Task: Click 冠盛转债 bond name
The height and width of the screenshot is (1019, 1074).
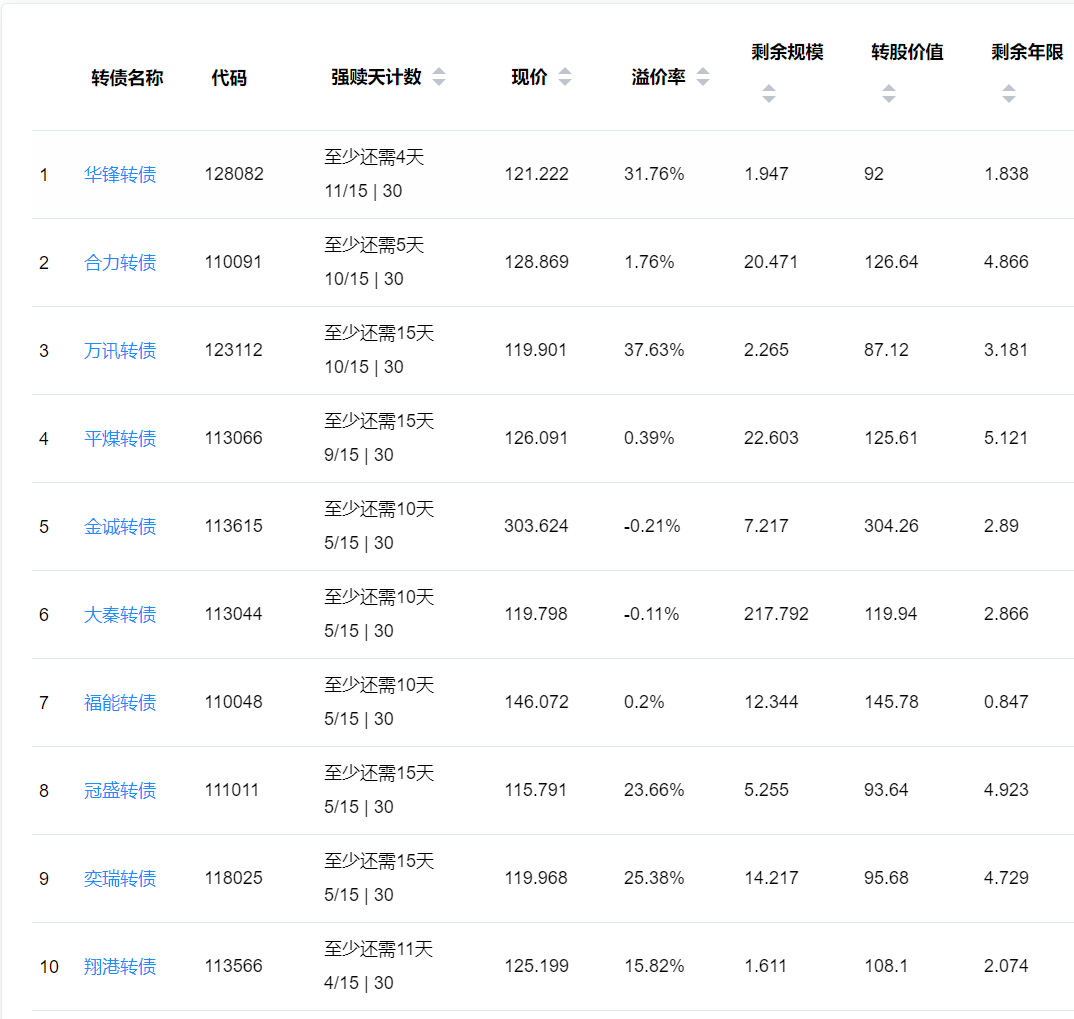Action: pyautogui.click(x=120, y=791)
